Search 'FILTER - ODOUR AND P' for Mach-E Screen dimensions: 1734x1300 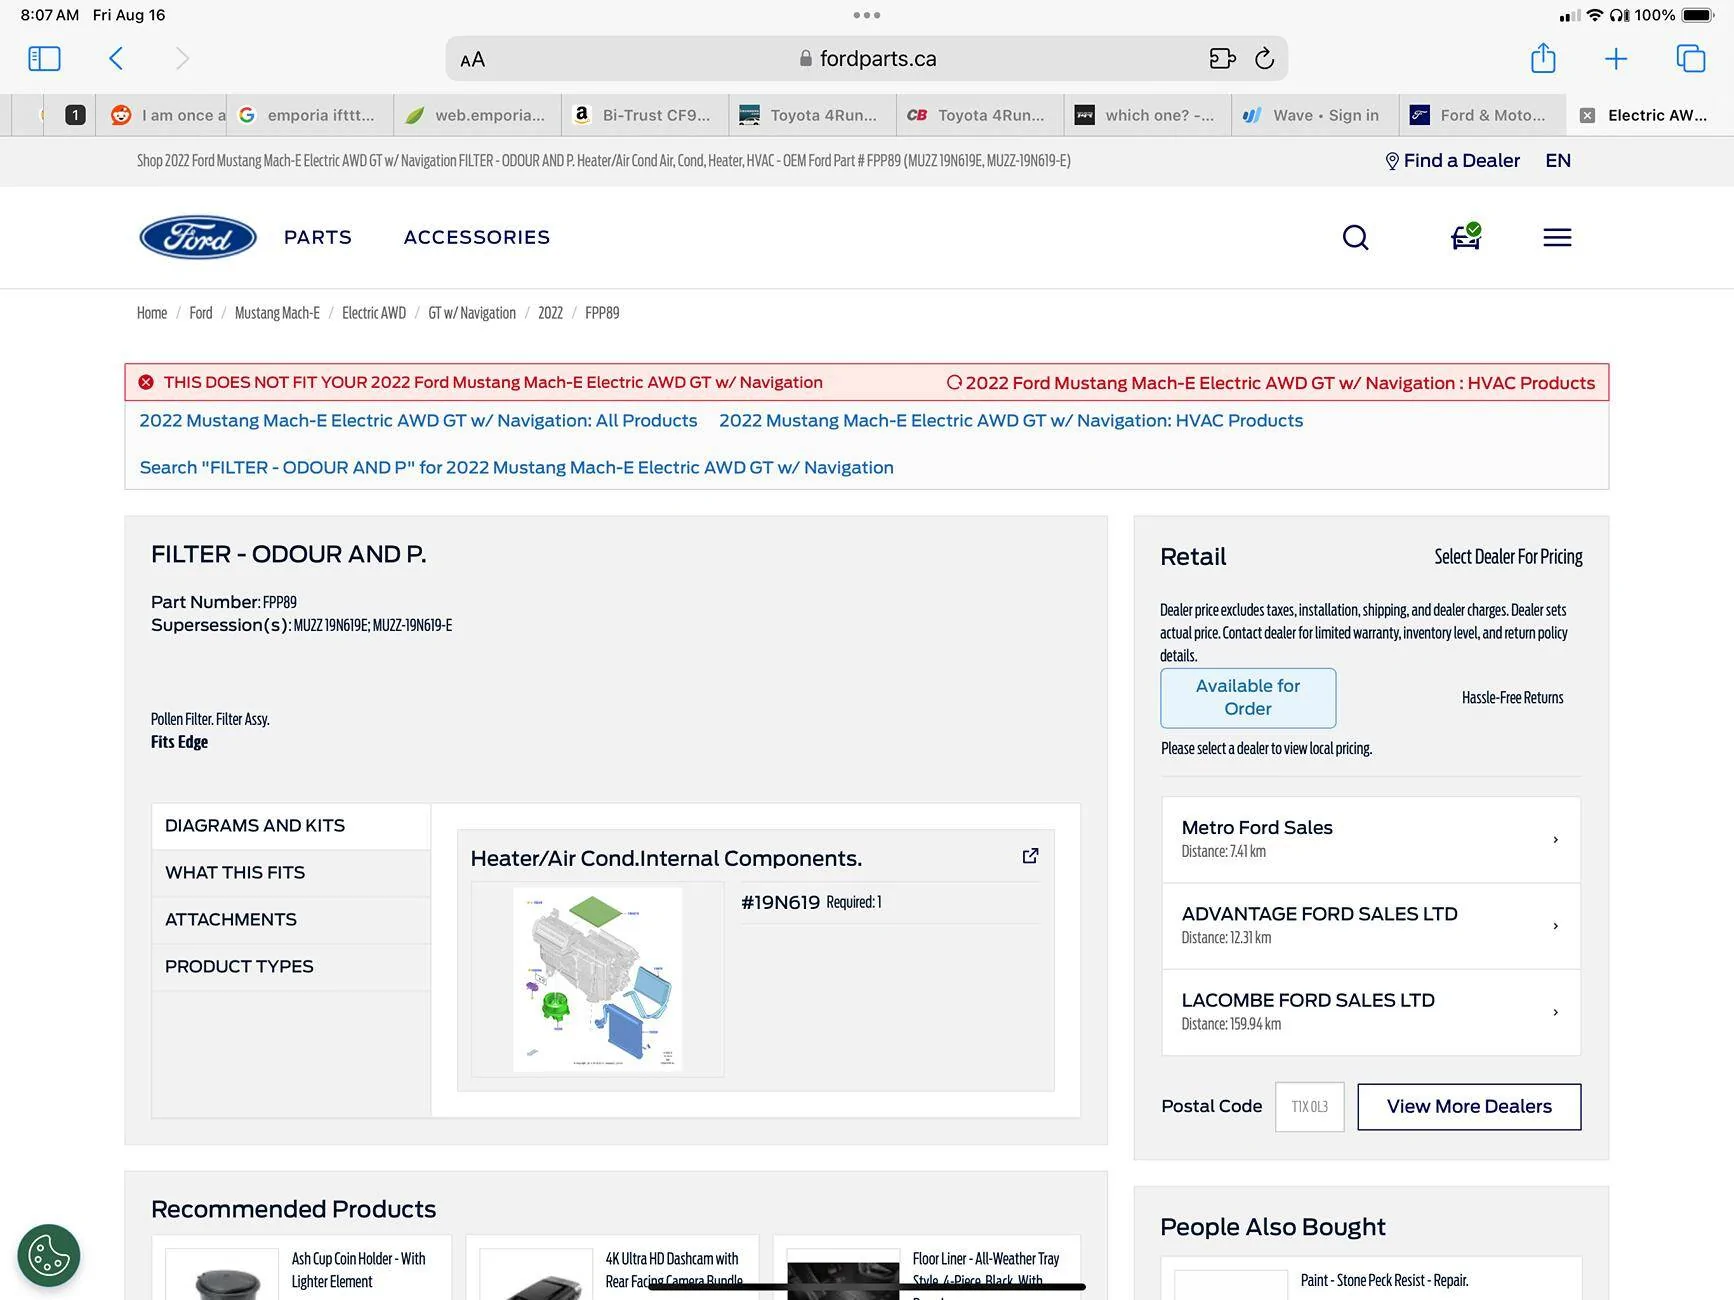tap(516, 468)
